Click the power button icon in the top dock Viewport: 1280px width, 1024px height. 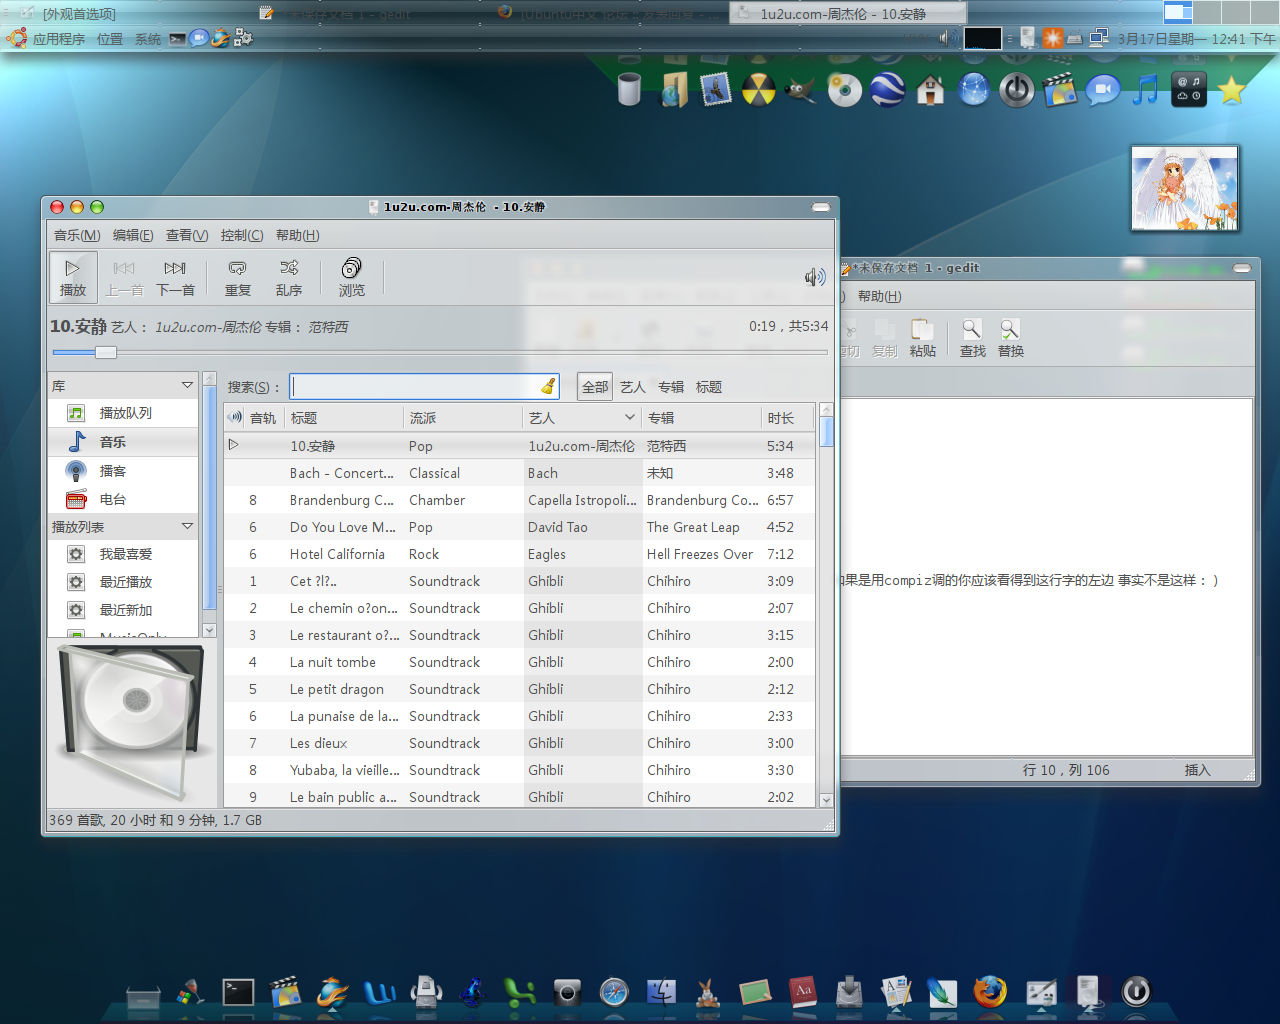click(x=1017, y=90)
